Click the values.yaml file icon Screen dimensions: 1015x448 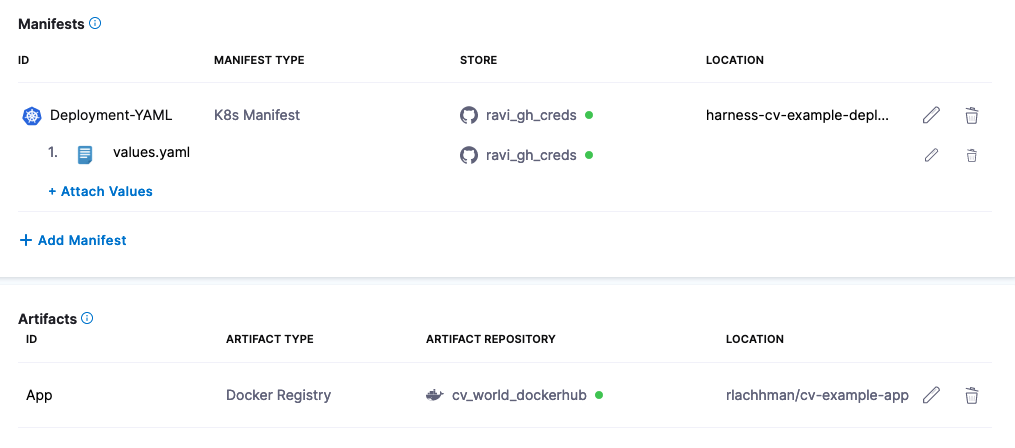86,154
